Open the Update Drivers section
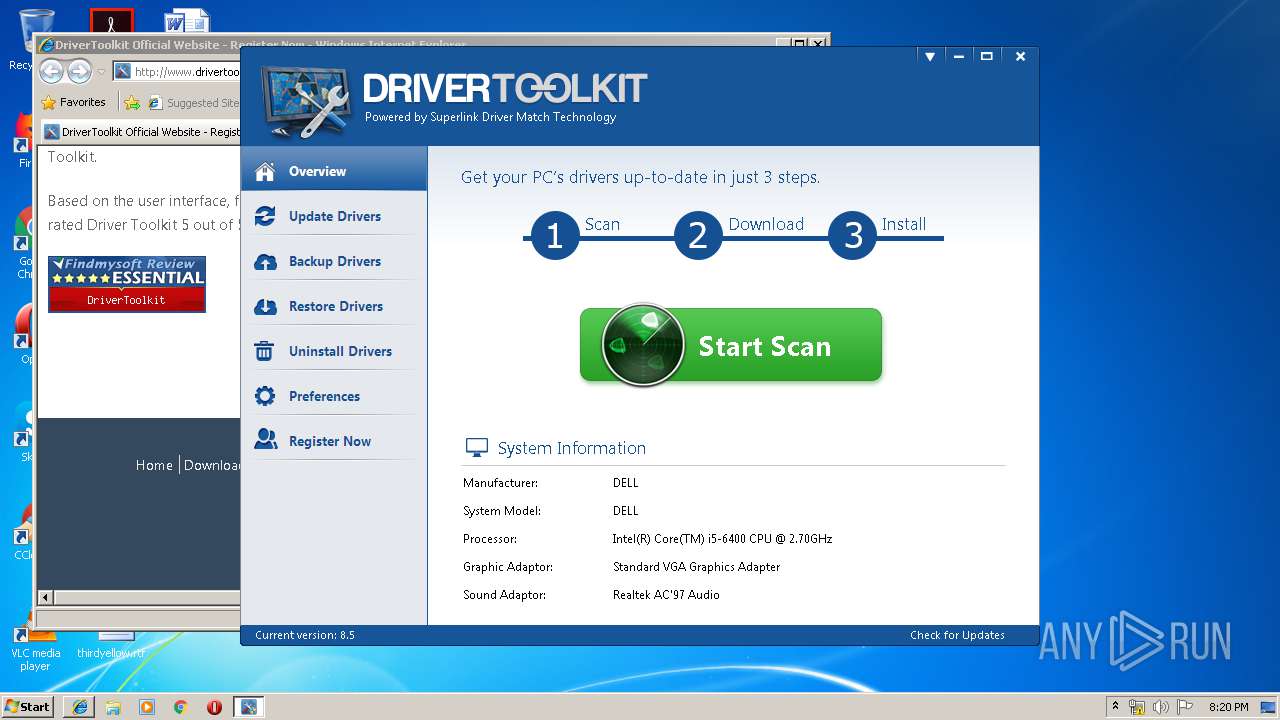1280x720 pixels. (x=334, y=216)
